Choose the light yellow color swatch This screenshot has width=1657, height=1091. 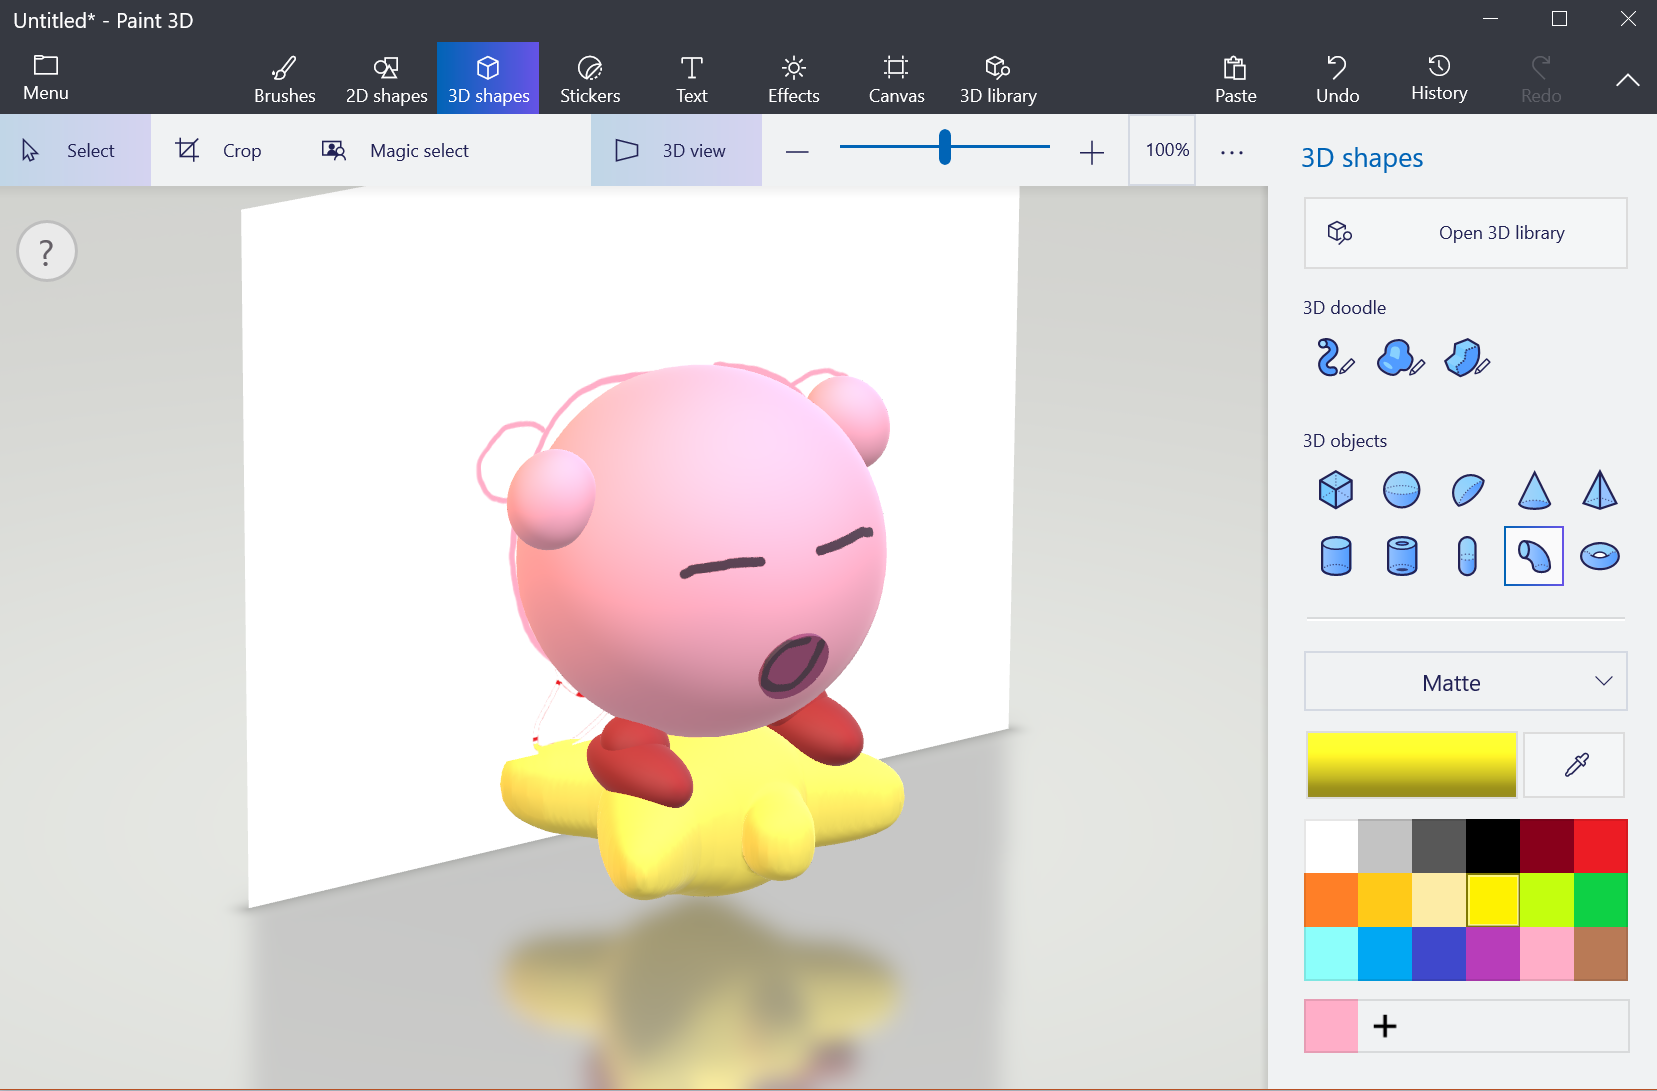pyautogui.click(x=1440, y=900)
